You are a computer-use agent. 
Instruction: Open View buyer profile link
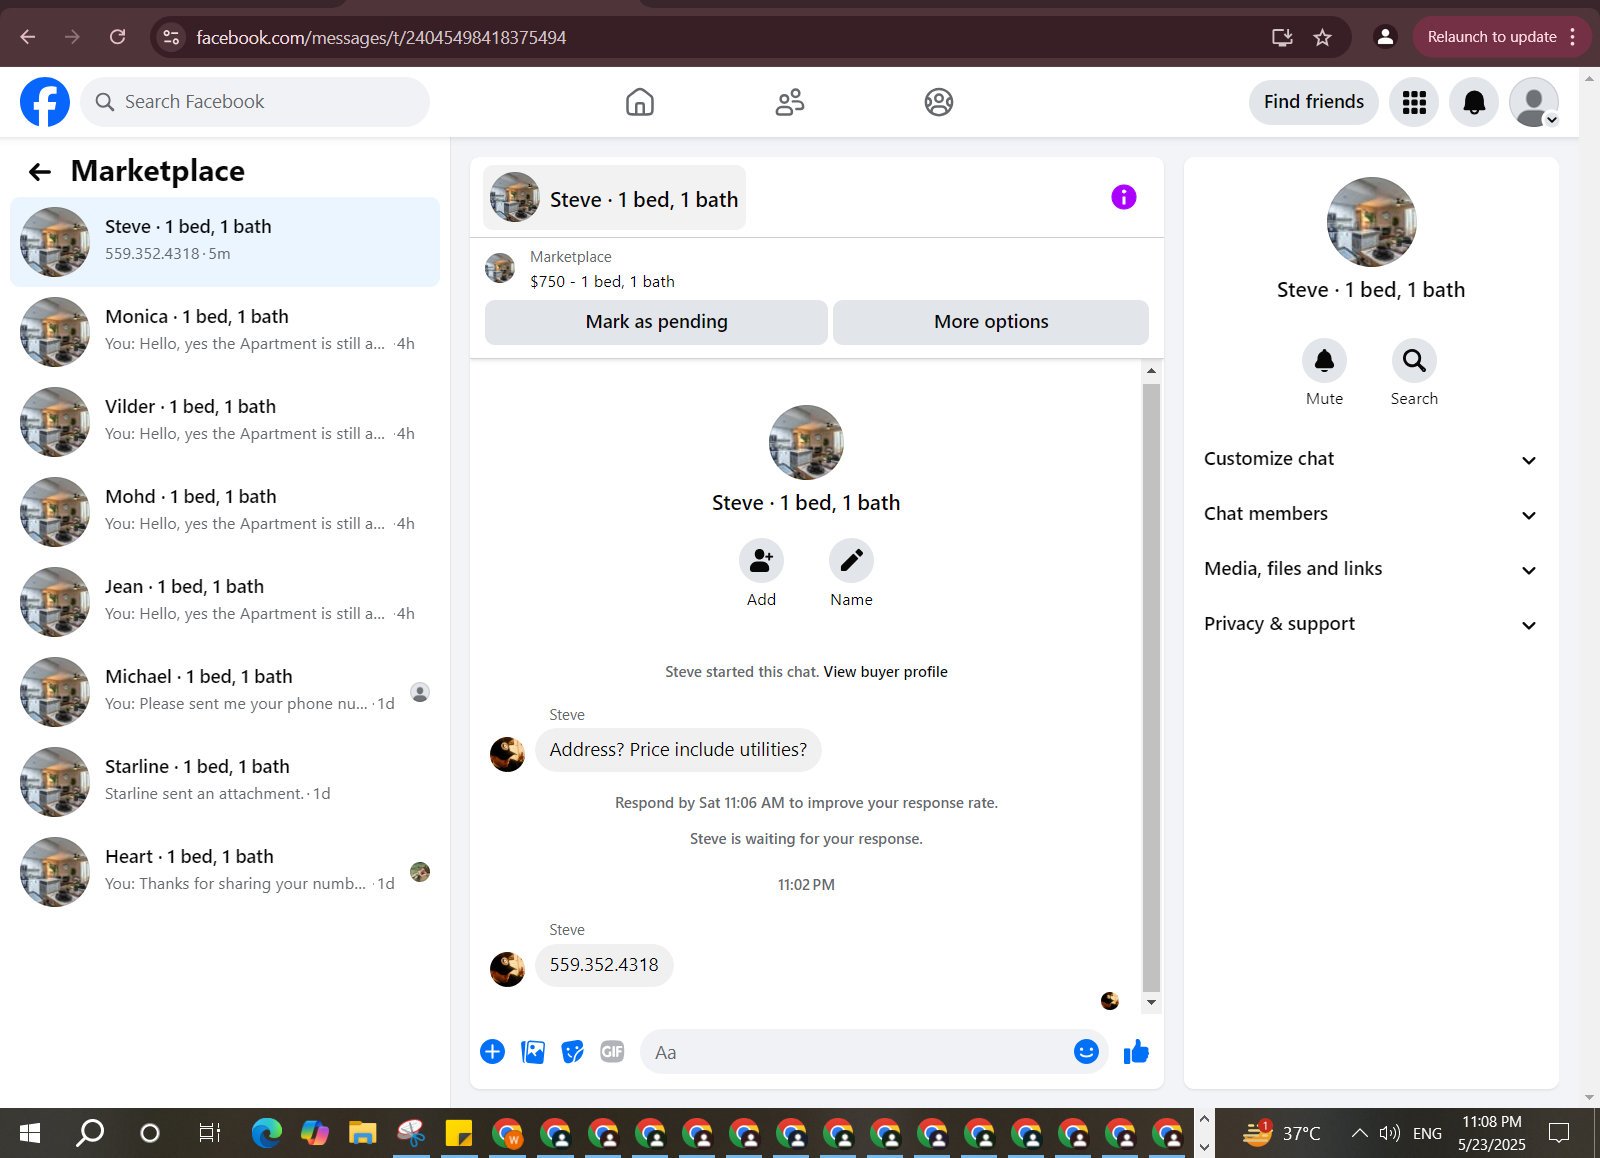coord(885,672)
